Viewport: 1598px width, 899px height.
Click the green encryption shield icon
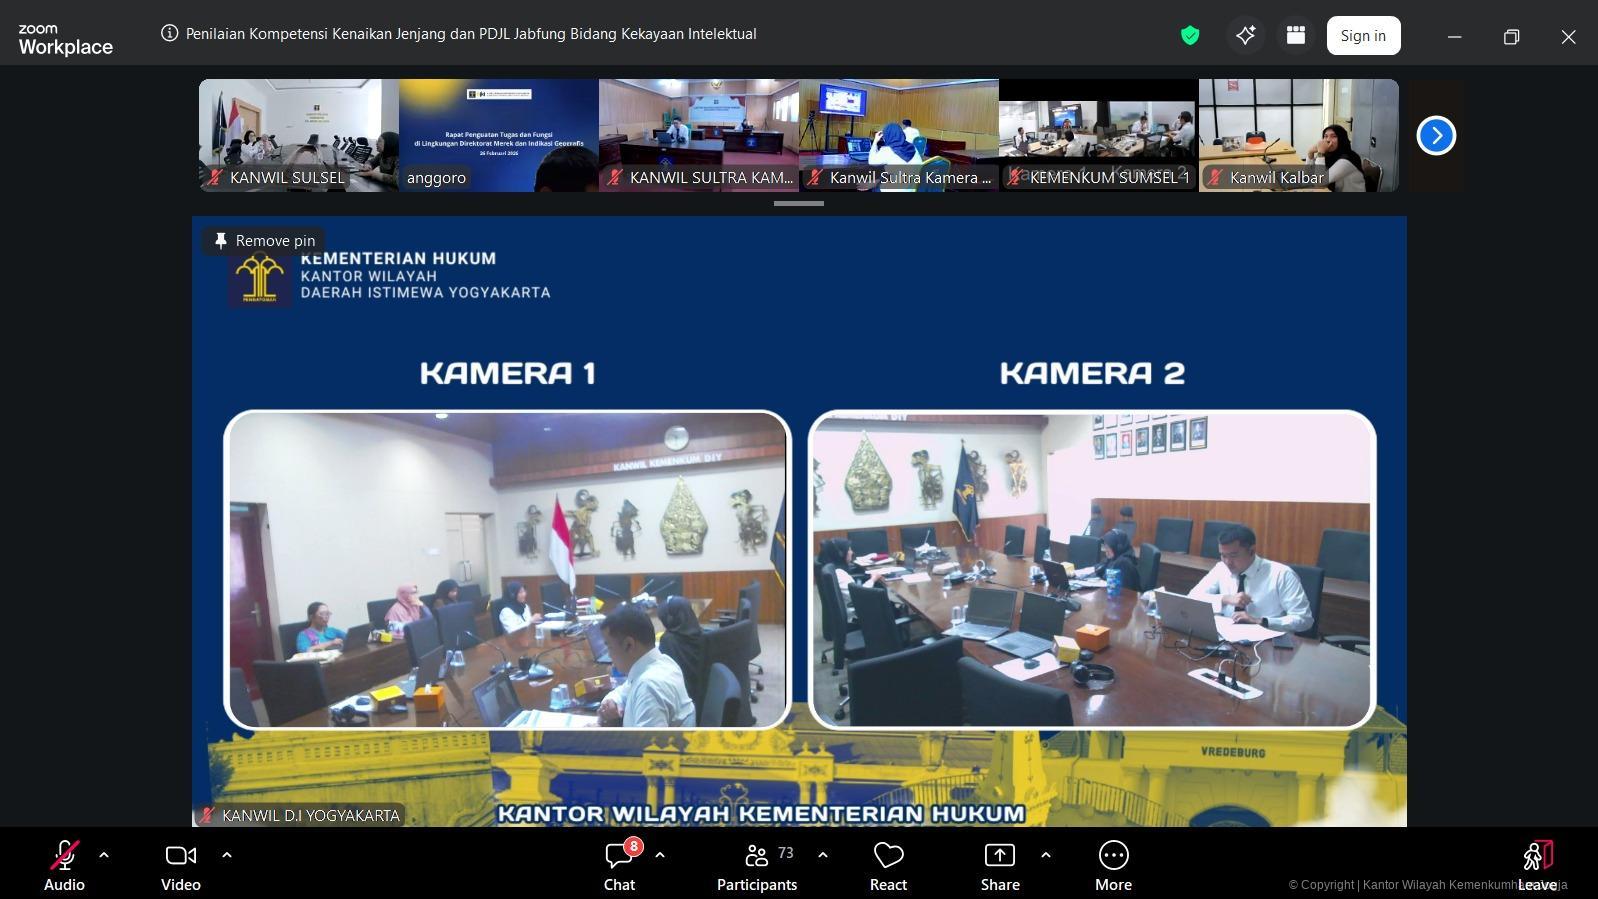[x=1190, y=36]
